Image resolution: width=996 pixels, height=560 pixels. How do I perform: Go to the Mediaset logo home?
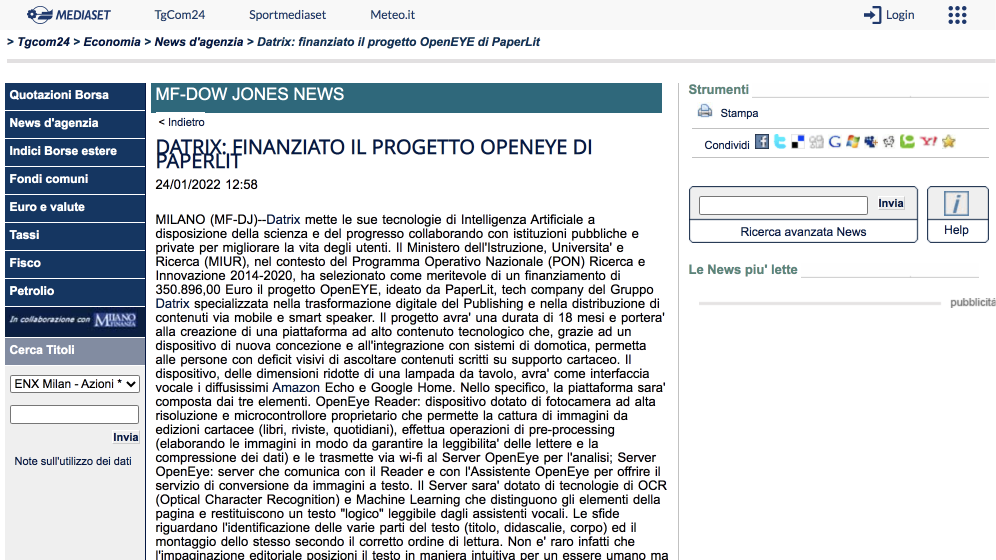pos(69,15)
